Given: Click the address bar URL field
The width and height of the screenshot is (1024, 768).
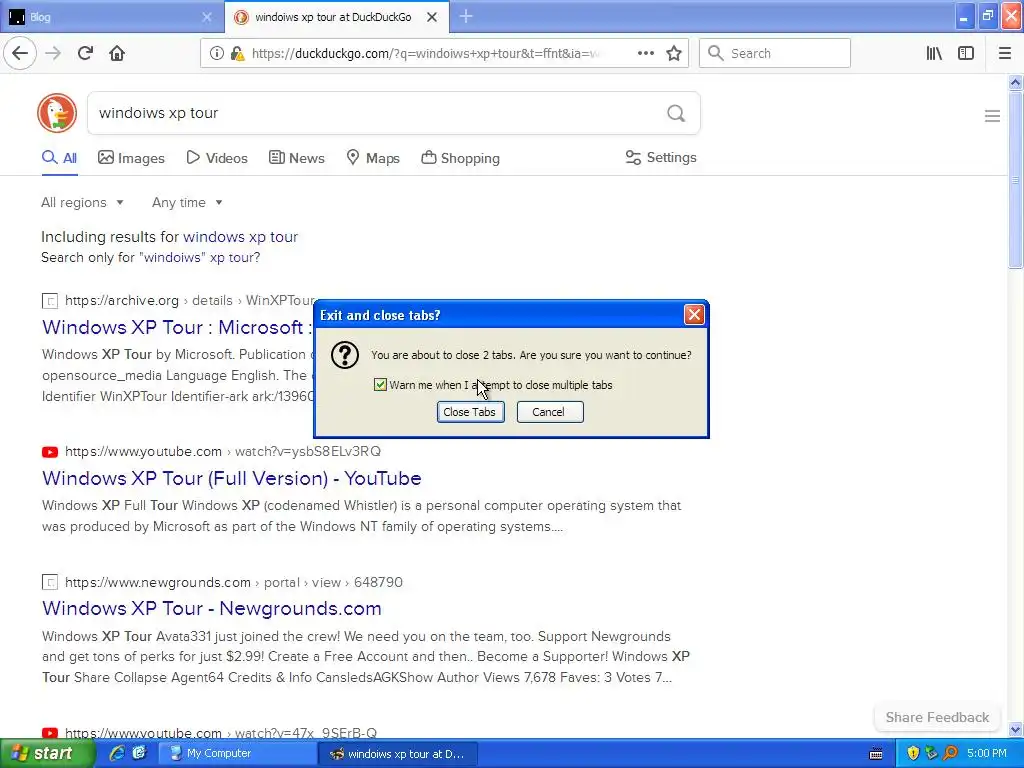Looking at the screenshot, I should [424, 54].
